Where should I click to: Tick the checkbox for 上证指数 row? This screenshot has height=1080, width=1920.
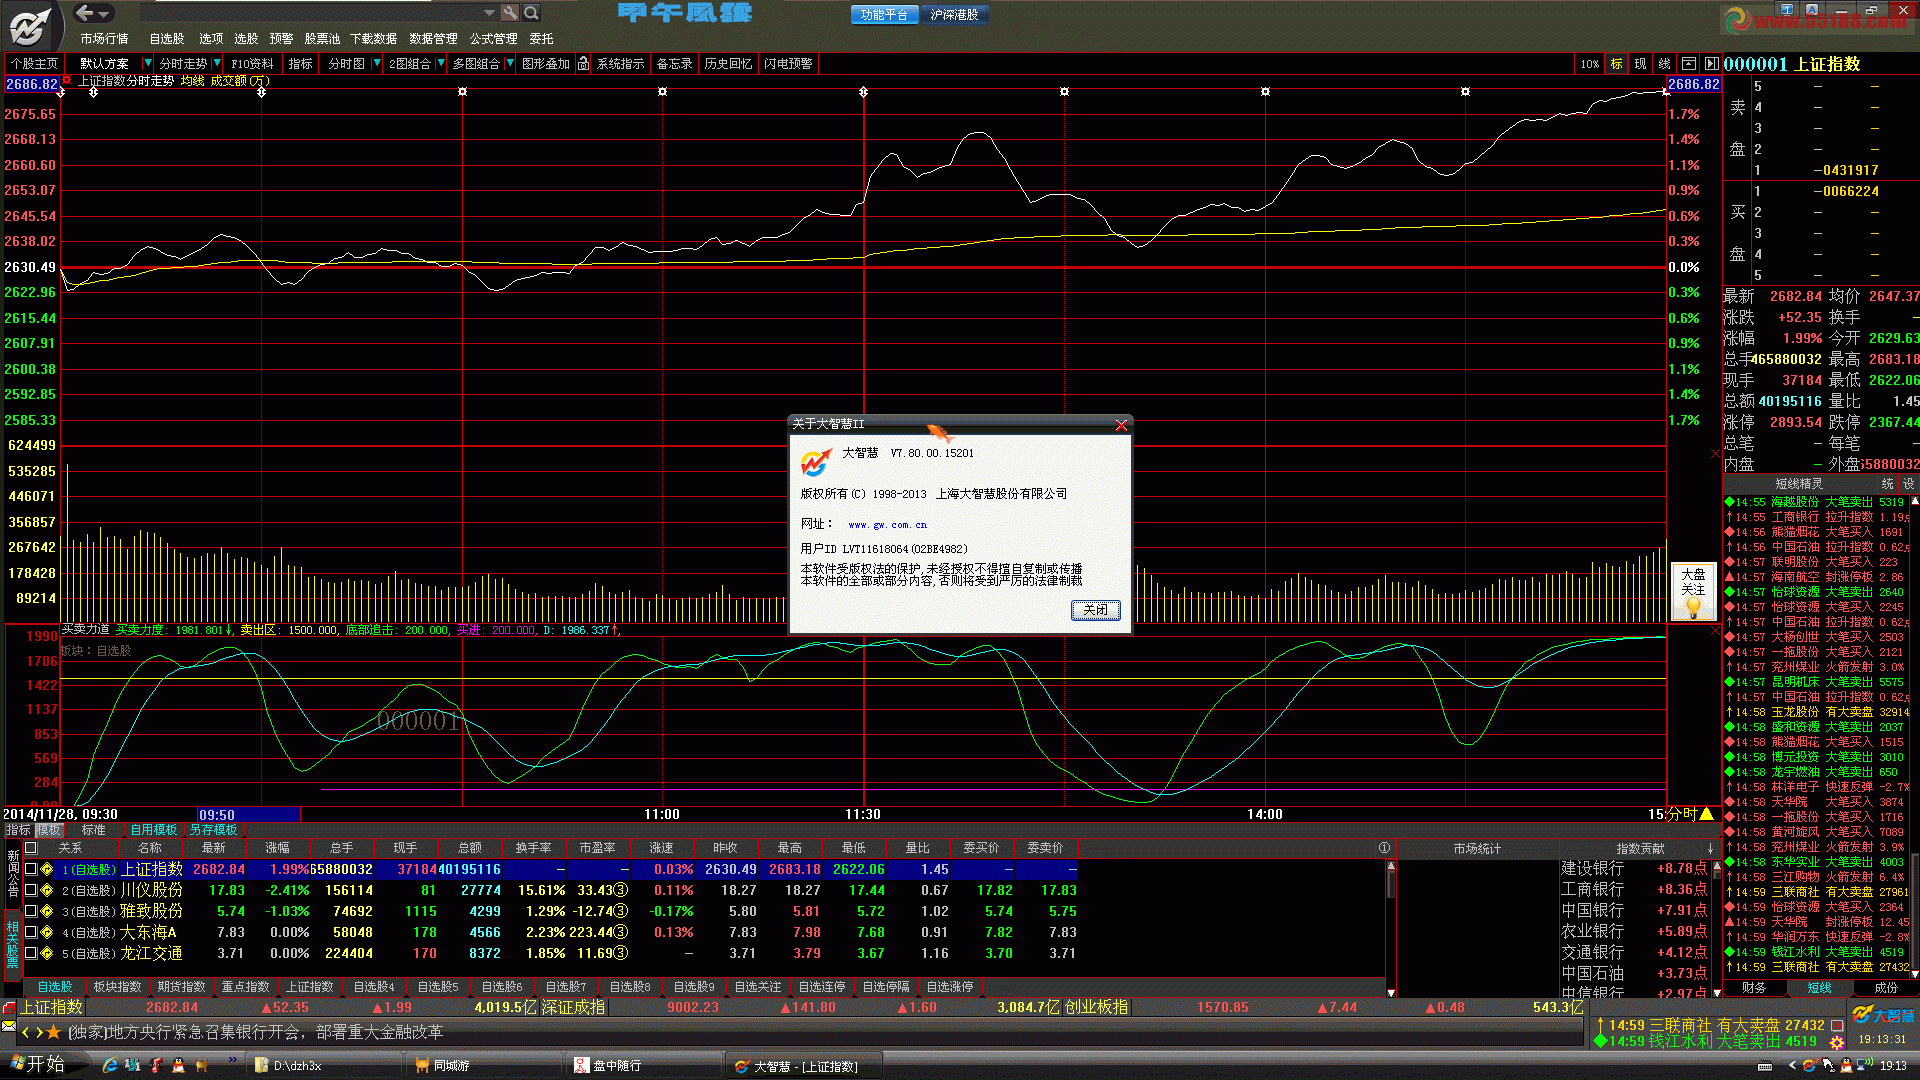pyautogui.click(x=31, y=869)
